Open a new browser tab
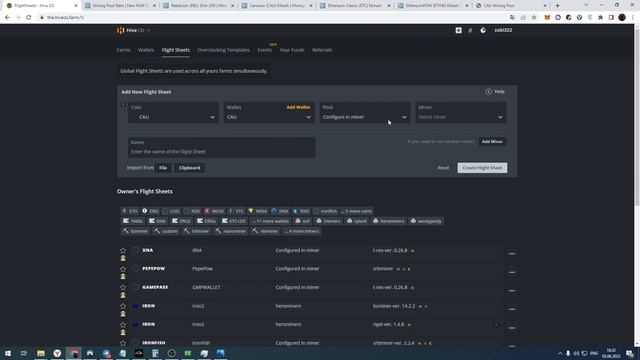Image resolution: width=640 pixels, height=360 pixels. [x=558, y=6]
